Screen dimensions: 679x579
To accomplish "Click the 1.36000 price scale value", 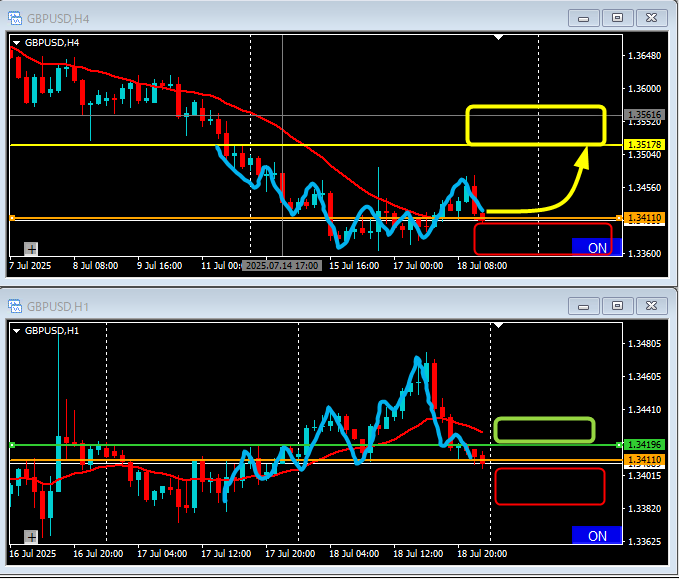I will pyautogui.click(x=644, y=89).
